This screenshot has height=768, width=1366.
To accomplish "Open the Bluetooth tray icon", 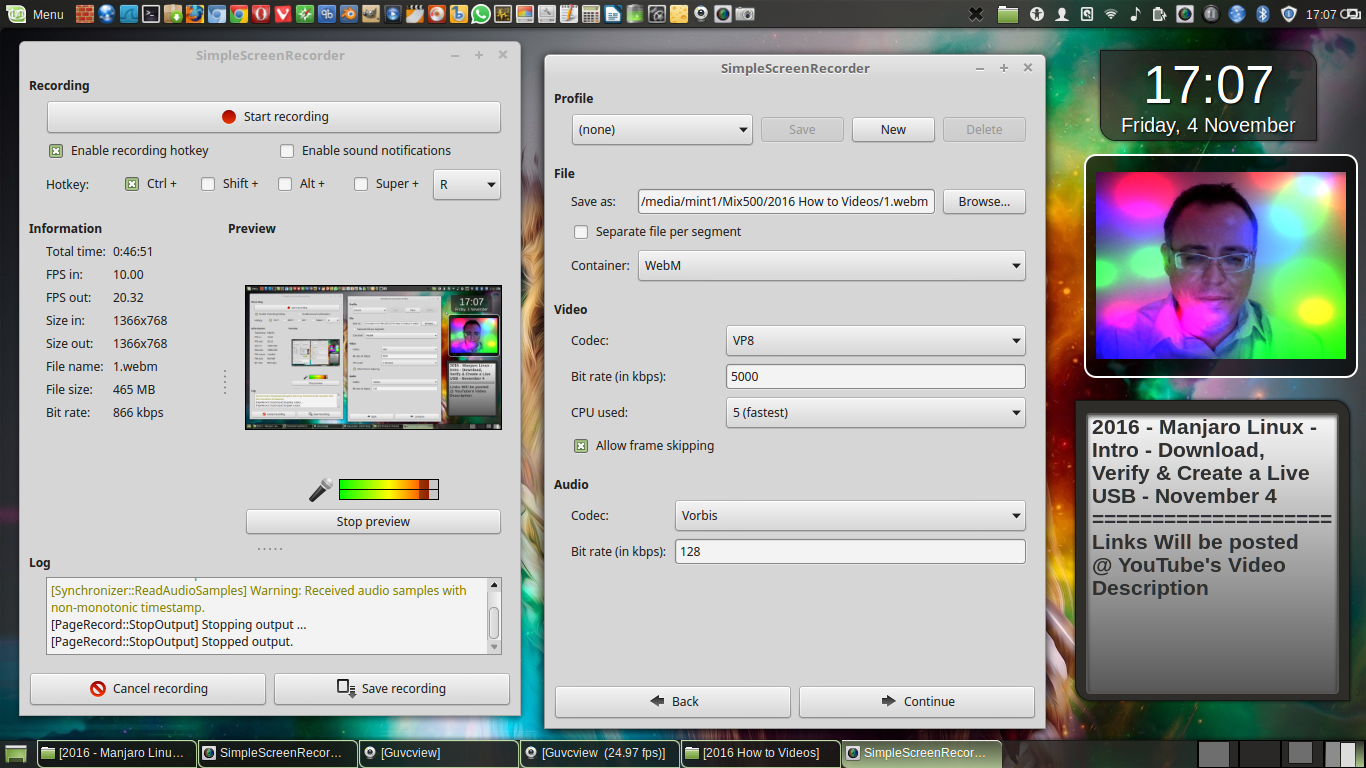I will (x=1262, y=14).
